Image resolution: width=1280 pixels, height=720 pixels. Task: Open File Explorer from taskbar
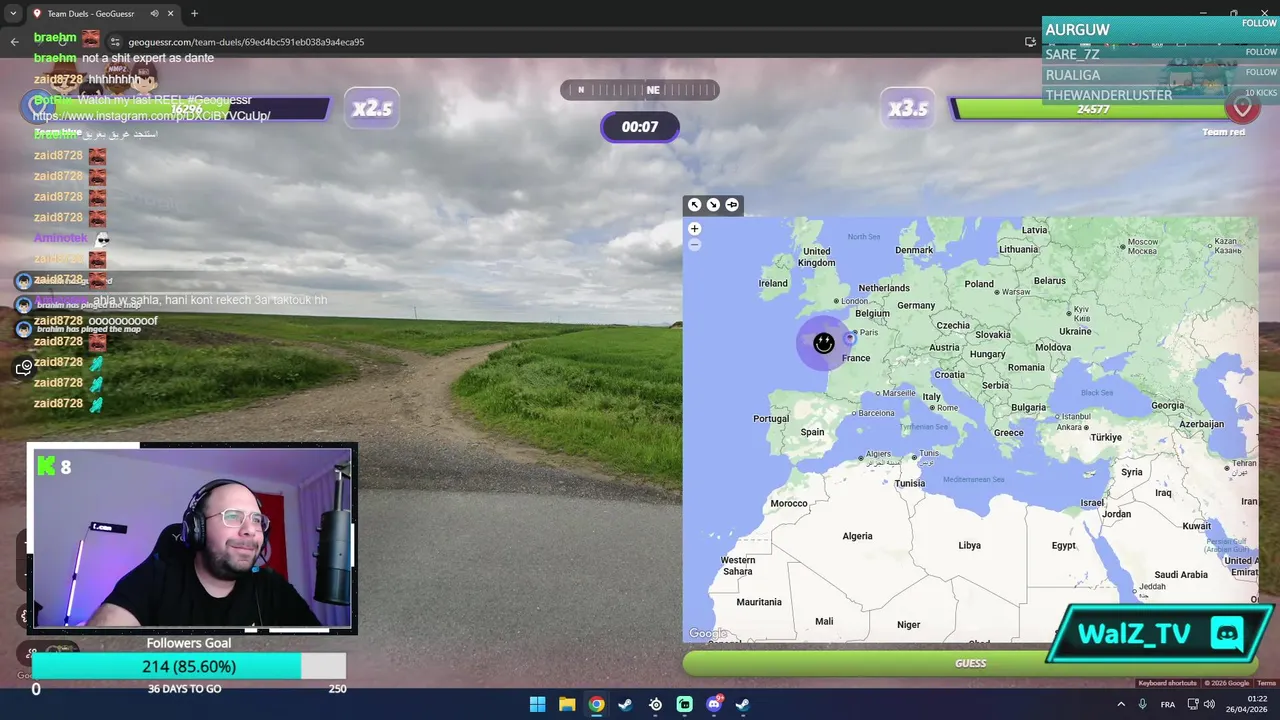567,704
